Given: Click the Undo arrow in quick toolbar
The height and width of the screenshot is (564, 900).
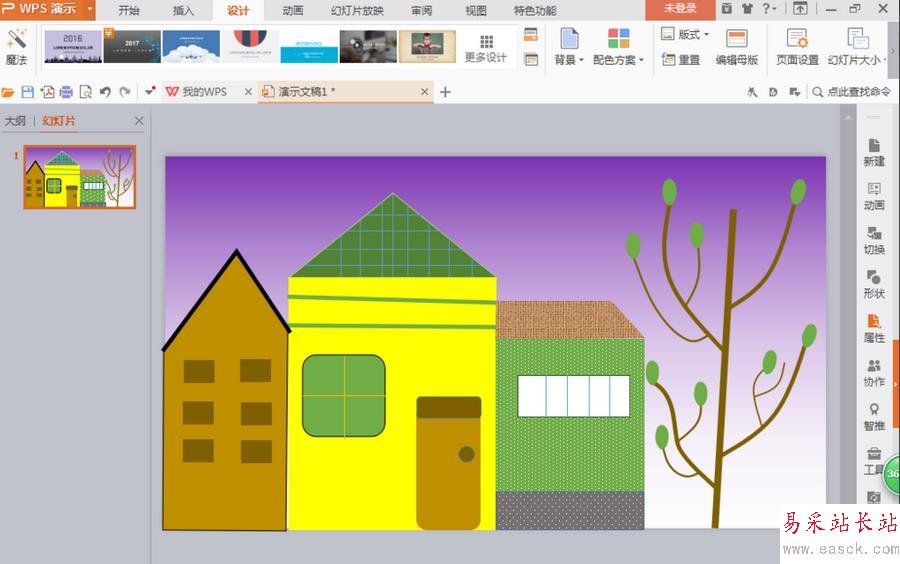Looking at the screenshot, I should (x=105, y=92).
